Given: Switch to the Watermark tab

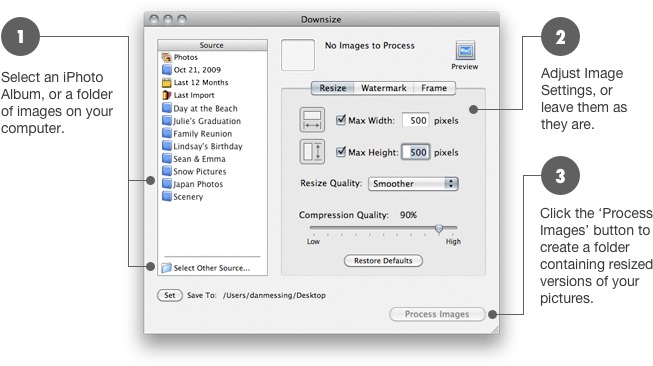Looking at the screenshot, I should [x=384, y=88].
